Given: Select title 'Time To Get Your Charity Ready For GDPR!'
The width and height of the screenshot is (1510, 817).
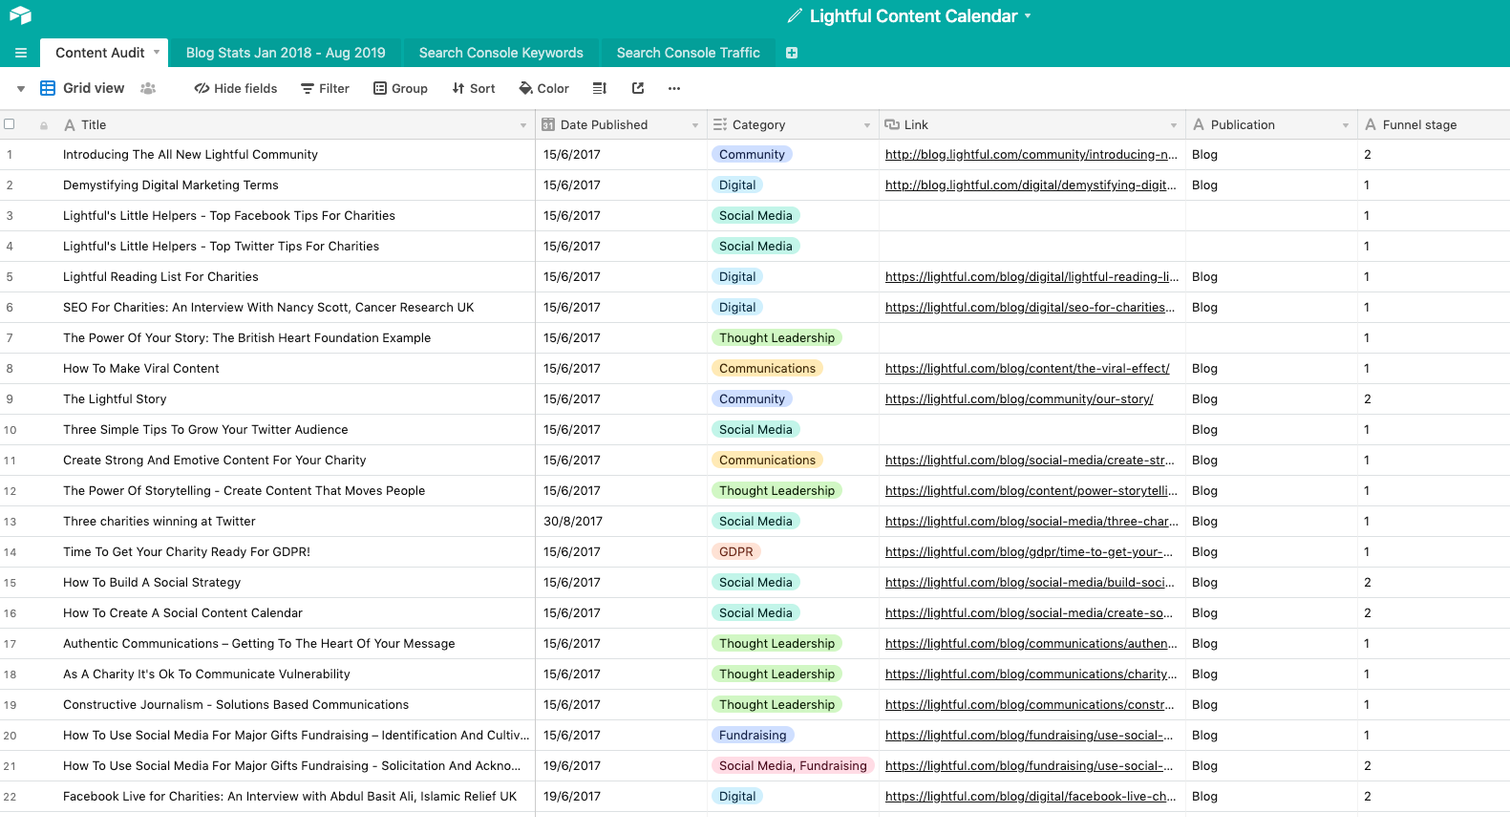Looking at the screenshot, I should coord(187,552).
